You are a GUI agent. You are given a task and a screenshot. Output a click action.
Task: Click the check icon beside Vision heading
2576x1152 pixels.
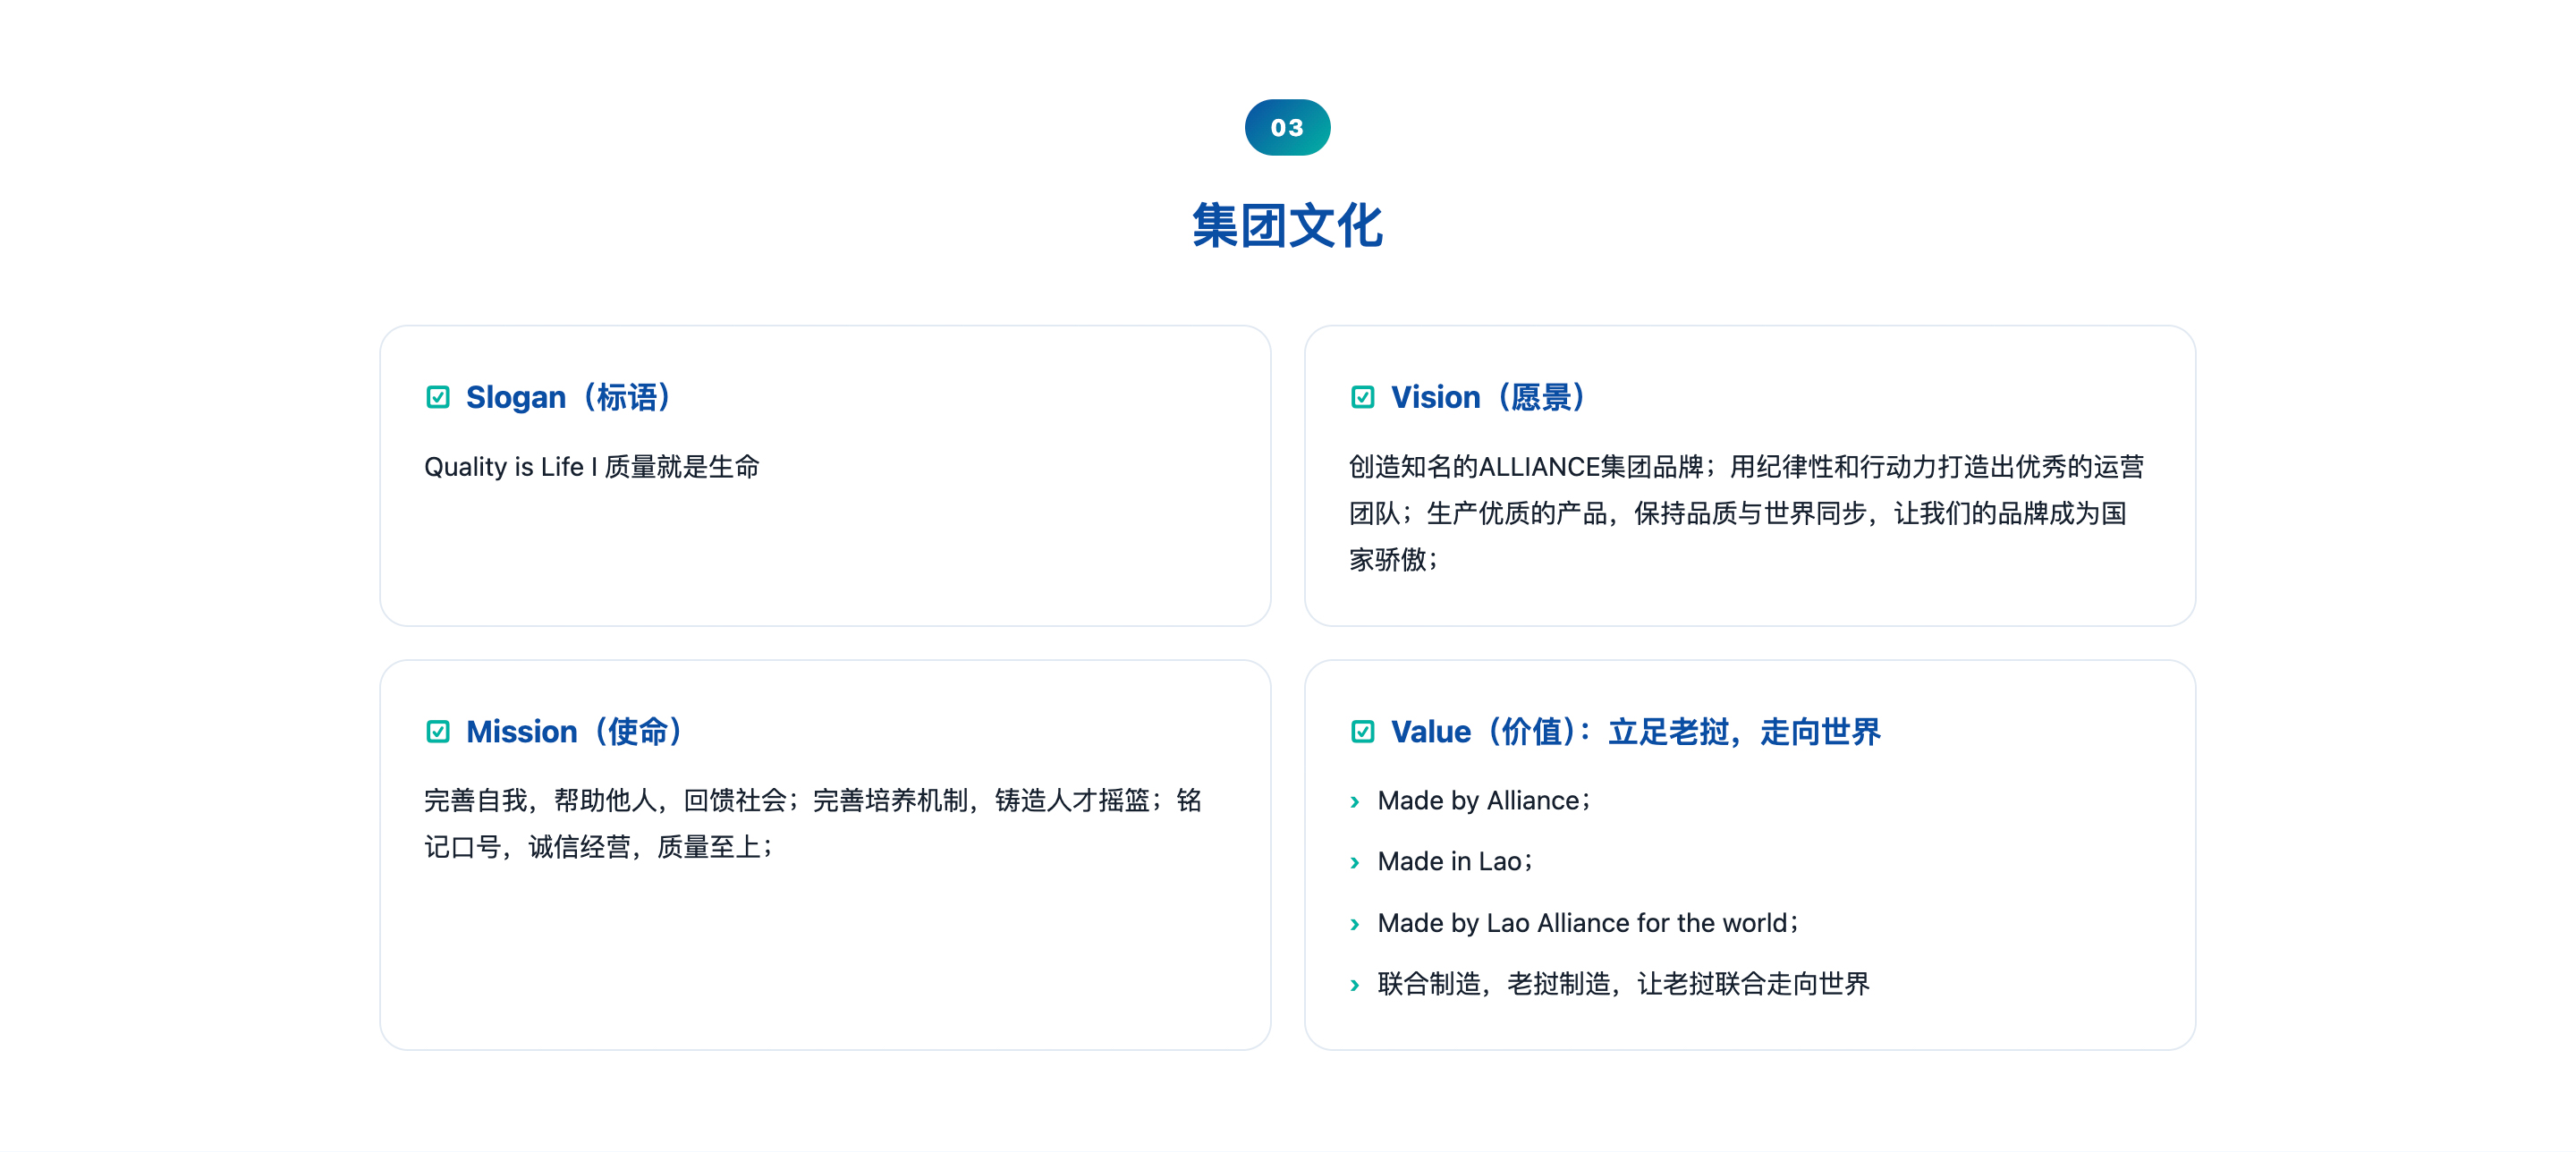coord(1362,397)
